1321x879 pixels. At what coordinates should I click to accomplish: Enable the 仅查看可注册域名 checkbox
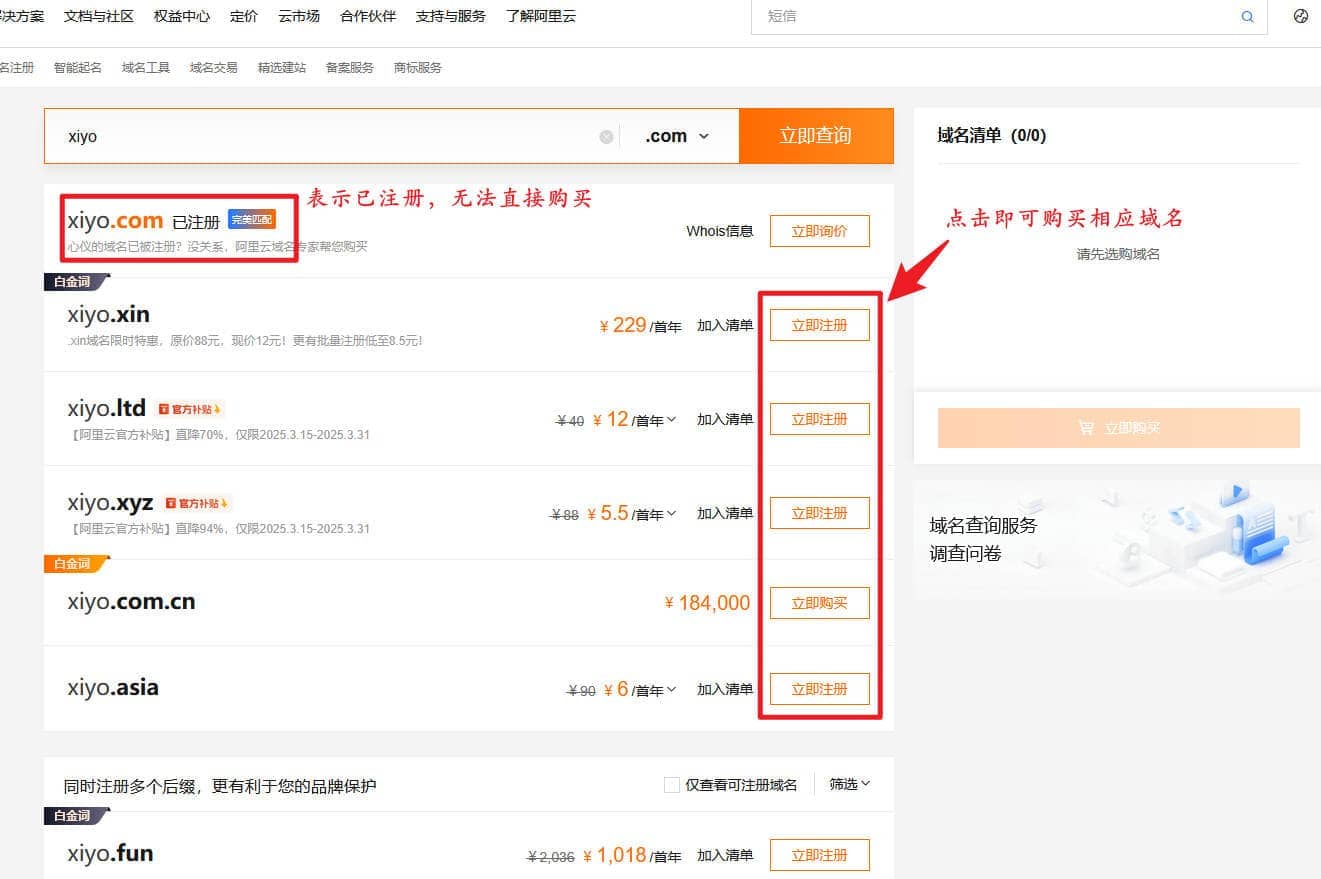coord(672,785)
